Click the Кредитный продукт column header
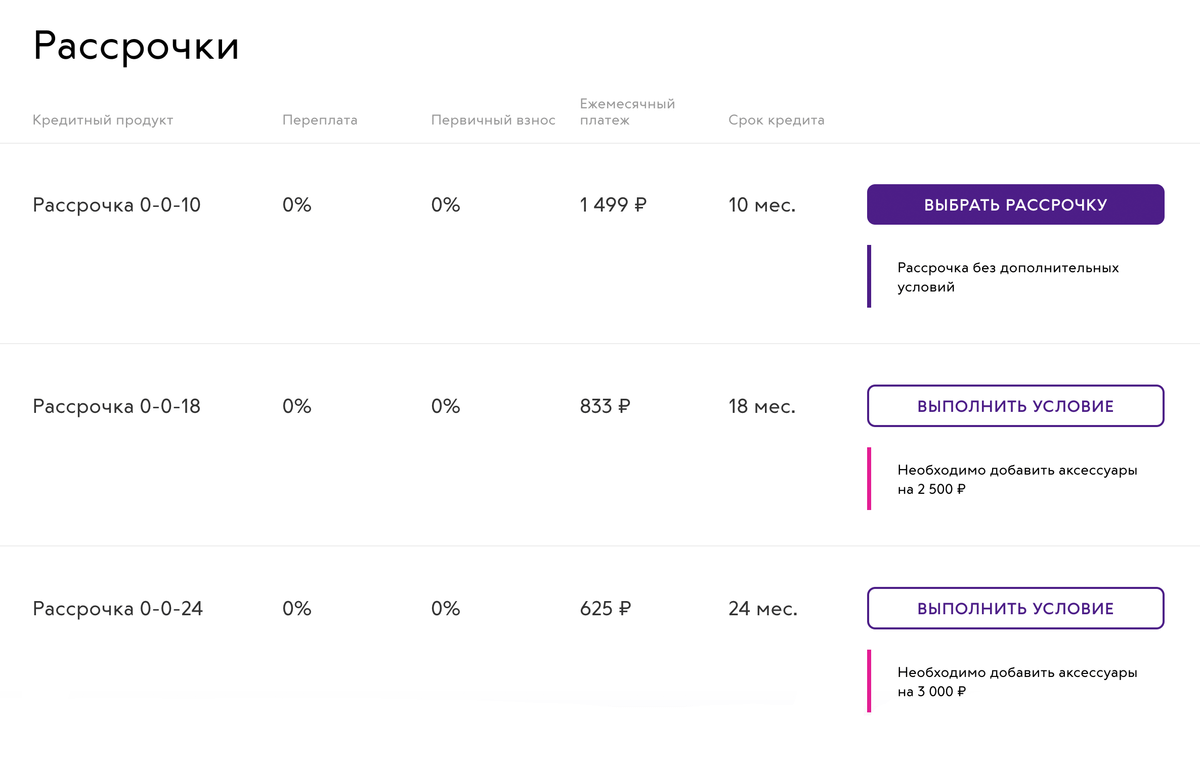 [x=103, y=120]
